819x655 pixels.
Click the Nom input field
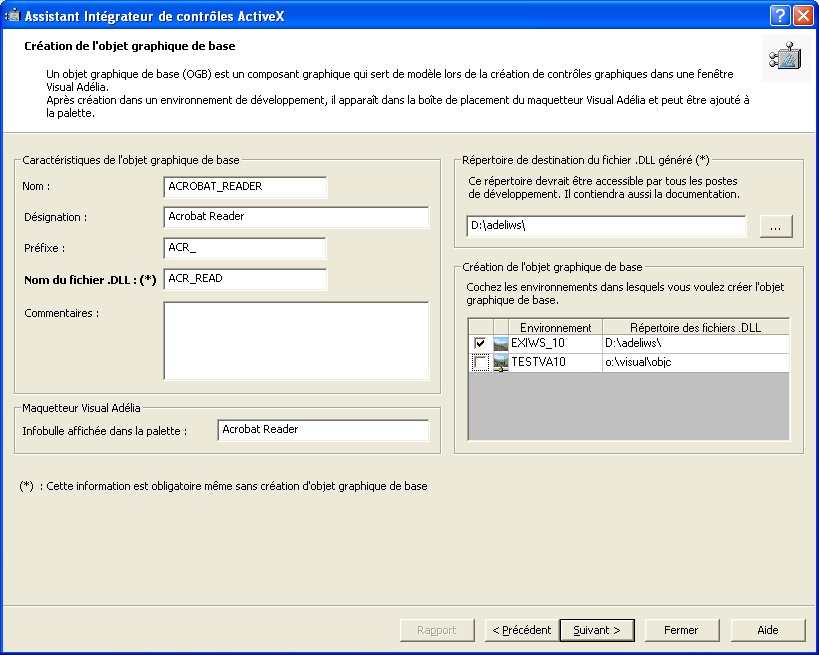pos(245,187)
